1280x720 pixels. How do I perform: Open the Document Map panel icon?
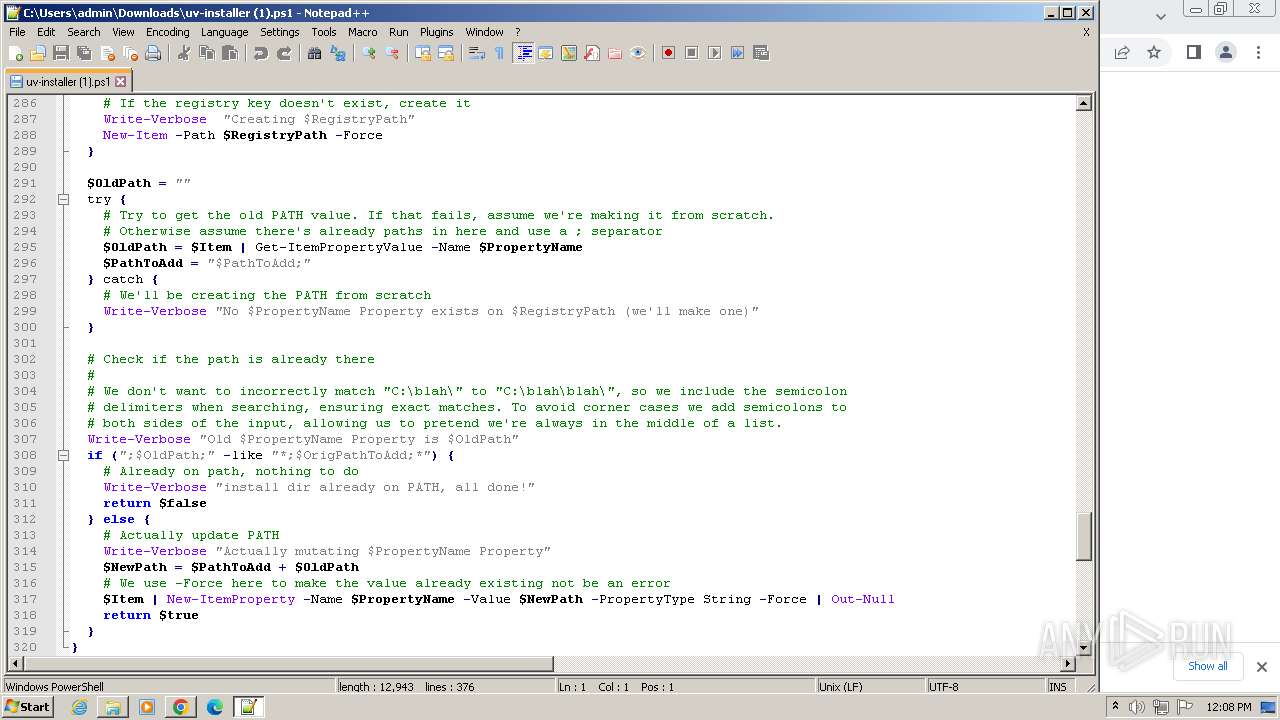569,53
